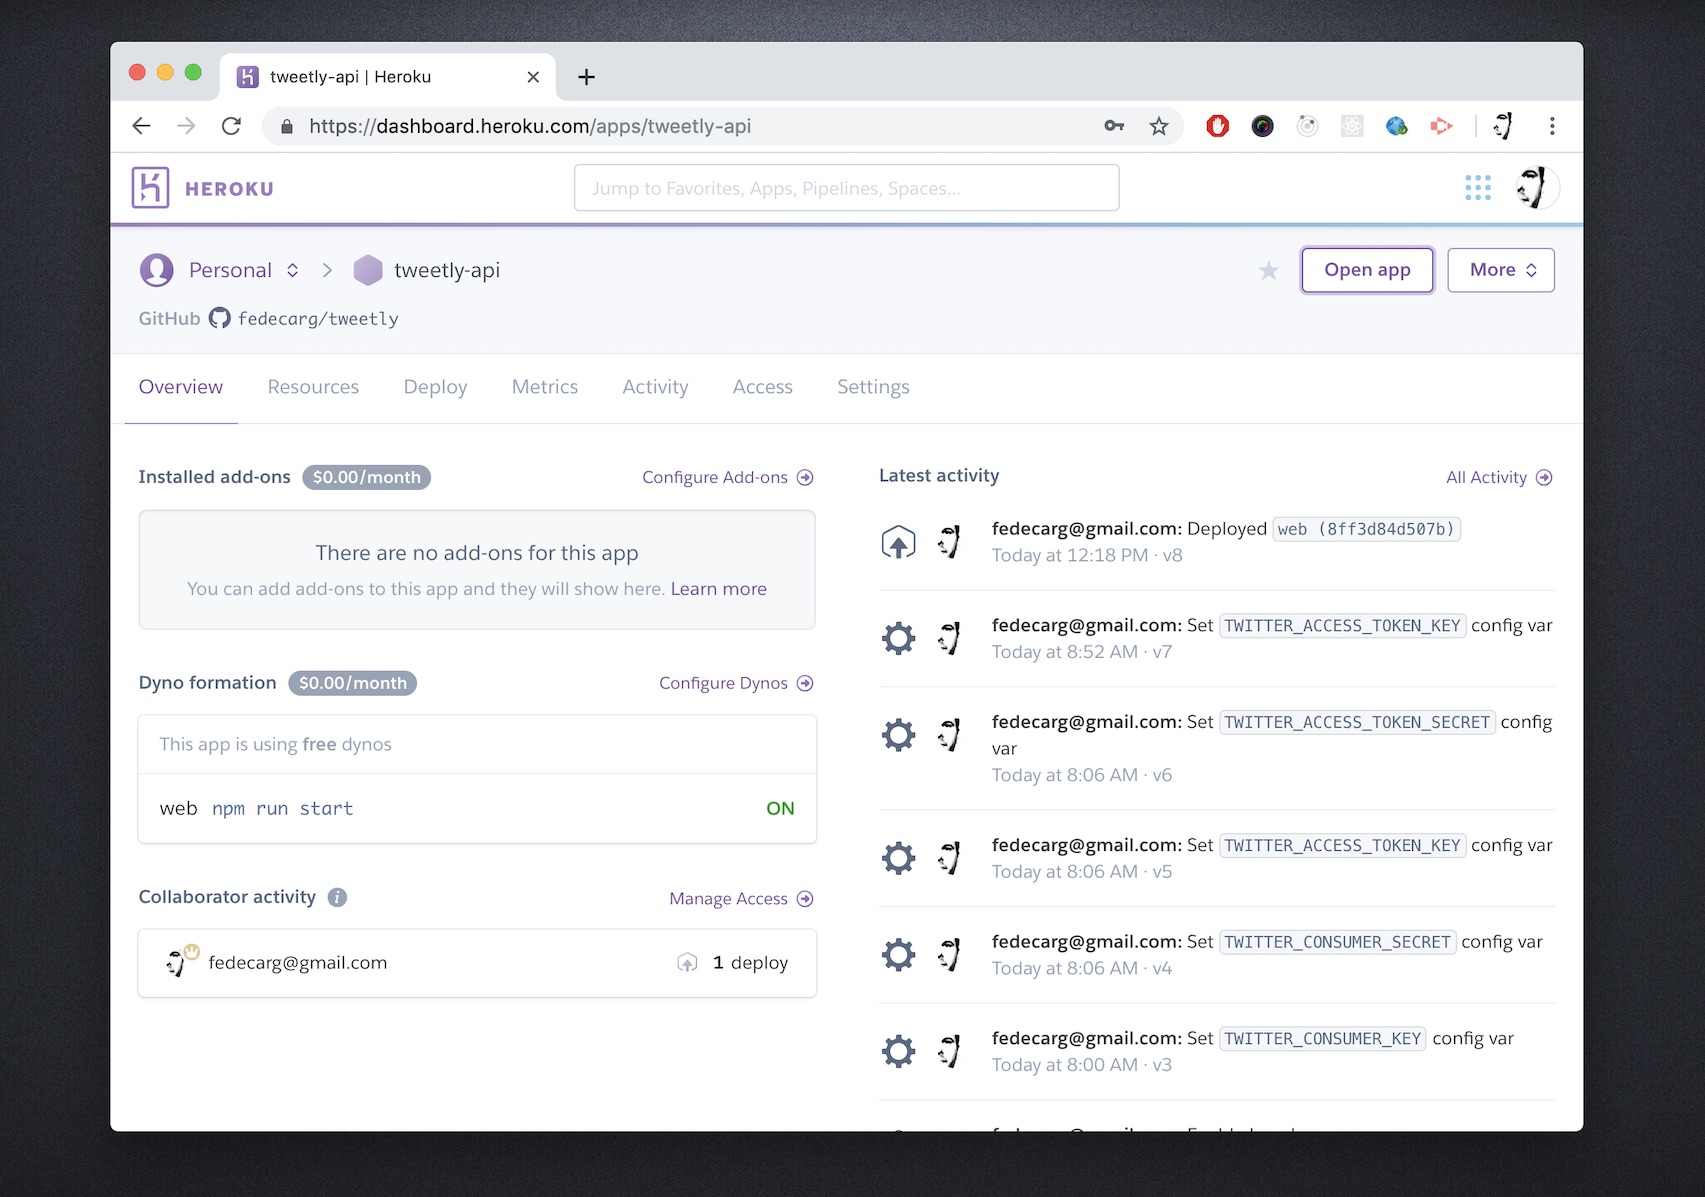Click the Personal account avatar icon
Screen dimensions: 1705x1197
[x=157, y=270]
